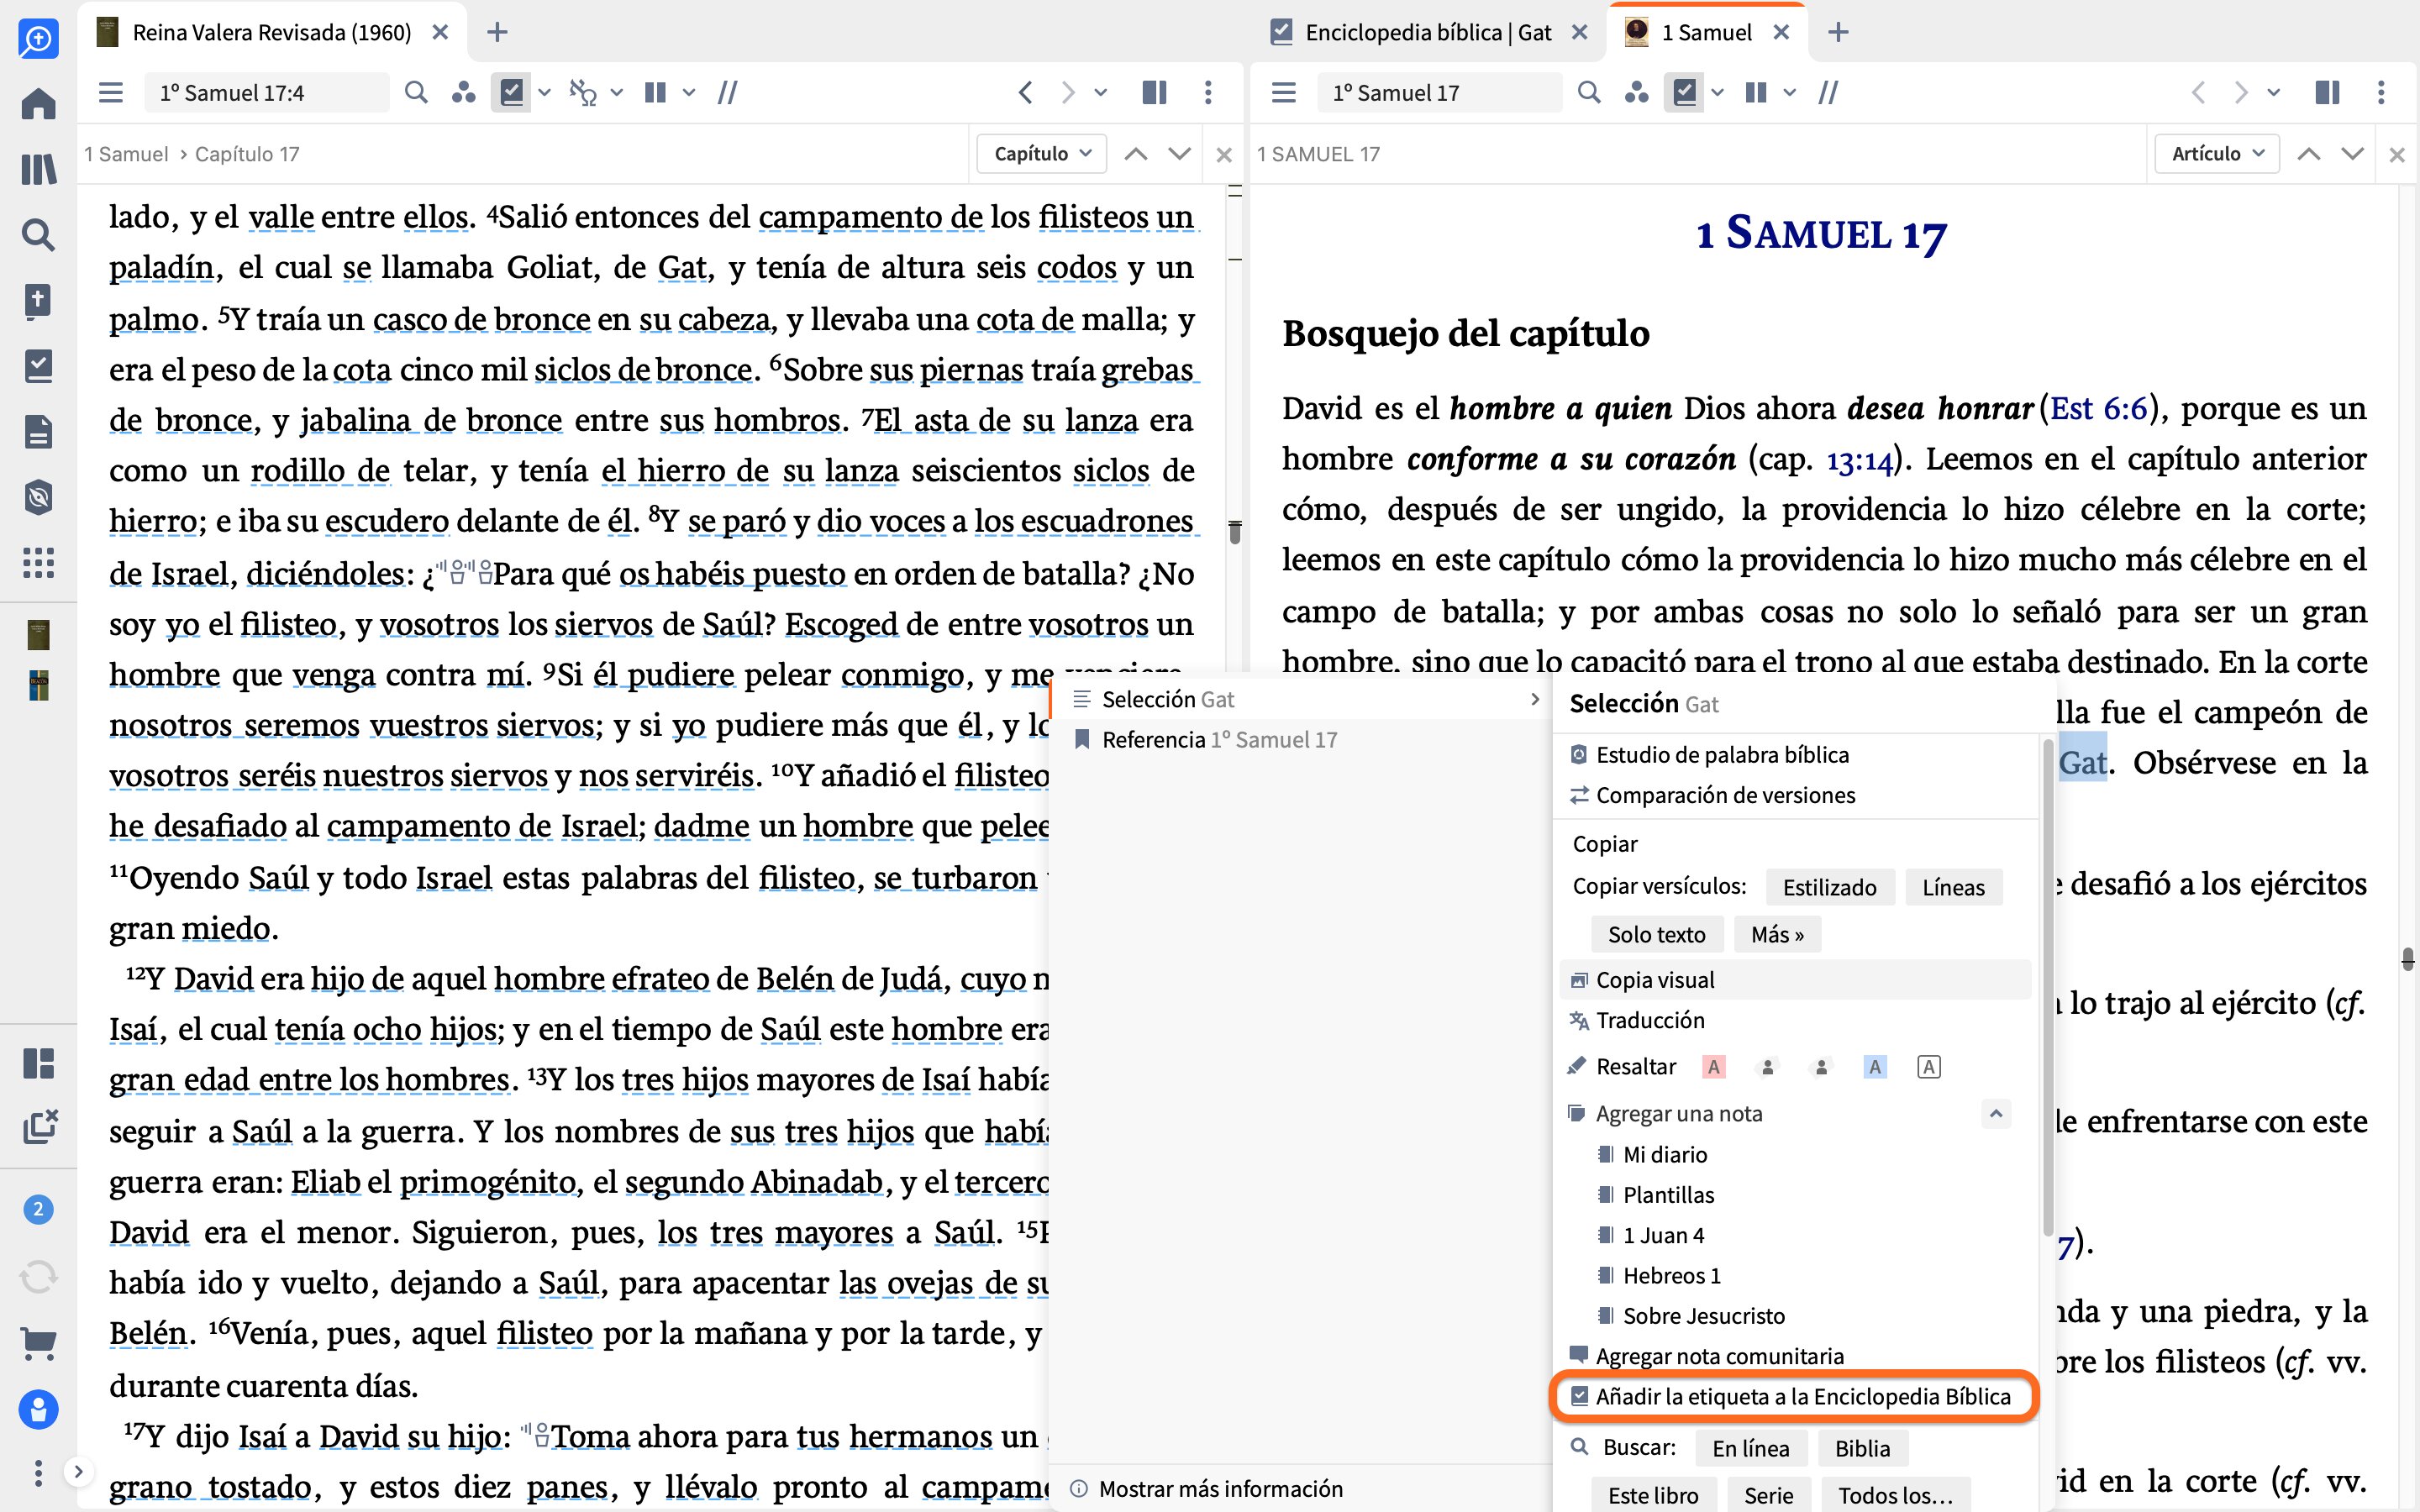Click the 1º Samuel 17 reference box
Screen dimensions: 2420x1512
[x=1439, y=93]
